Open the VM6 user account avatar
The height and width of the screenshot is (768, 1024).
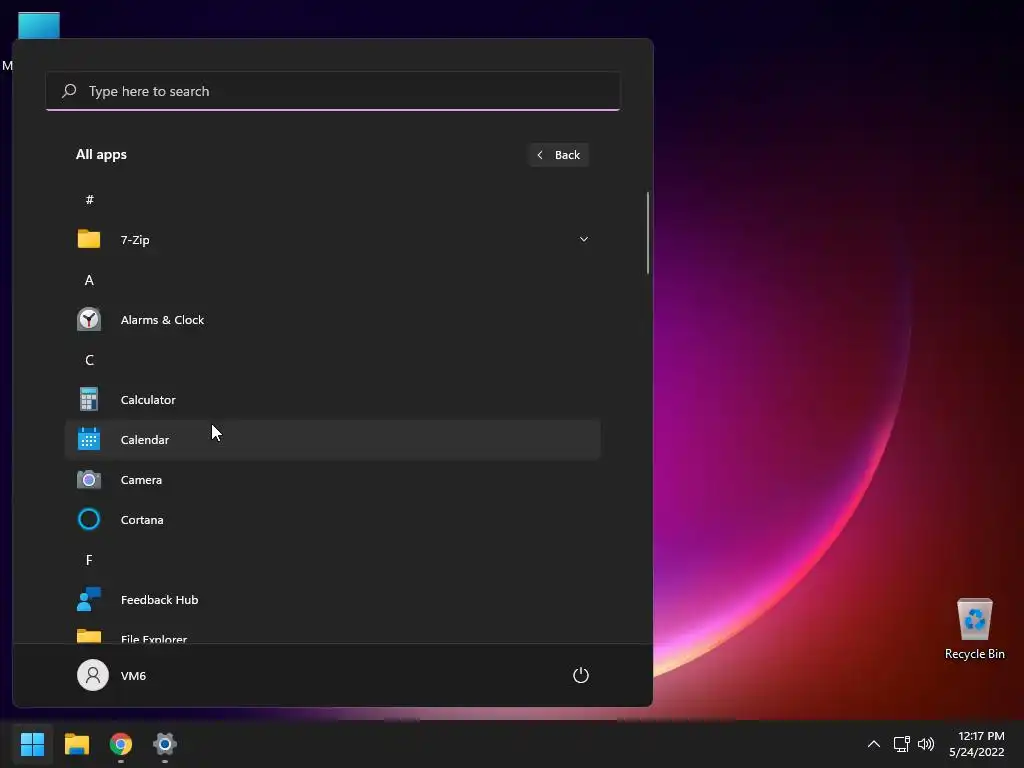click(93, 675)
